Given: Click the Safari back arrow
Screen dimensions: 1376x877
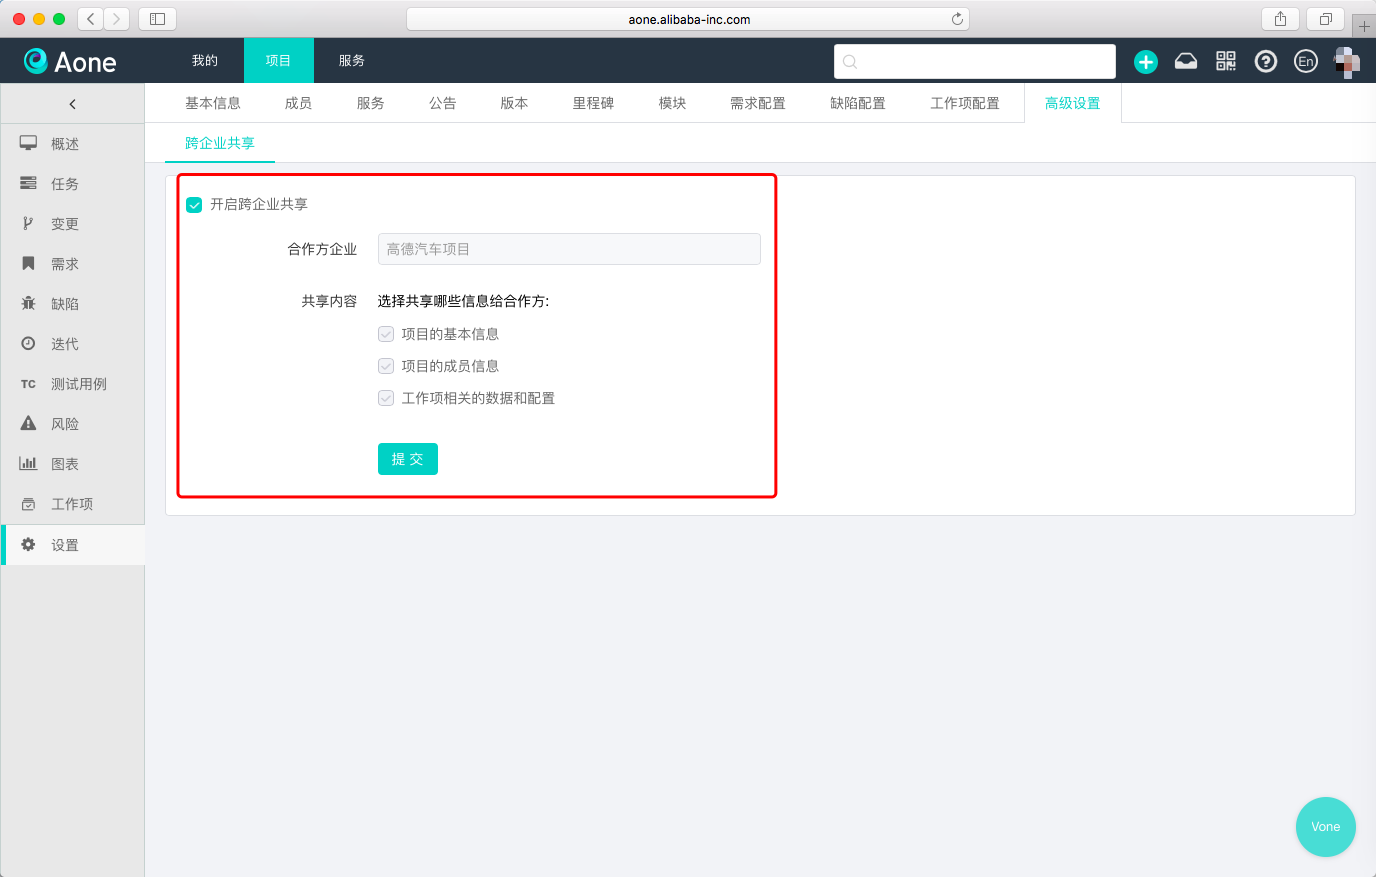Looking at the screenshot, I should (91, 19).
